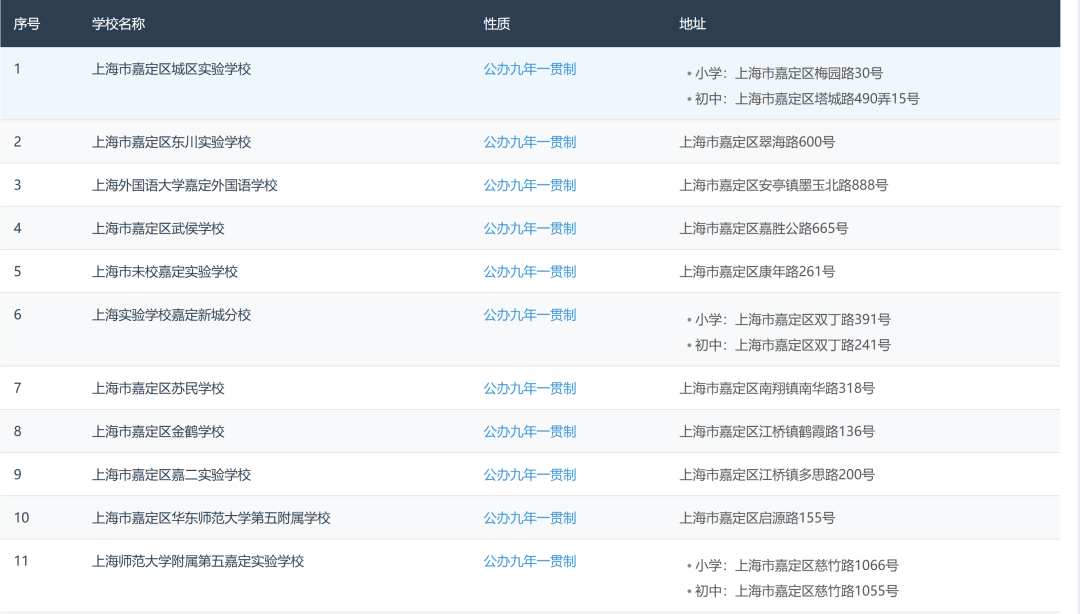The width and height of the screenshot is (1080, 614).
Task: Select school name 上海外国语大学嘉定外国语学校
Action: tap(185, 185)
